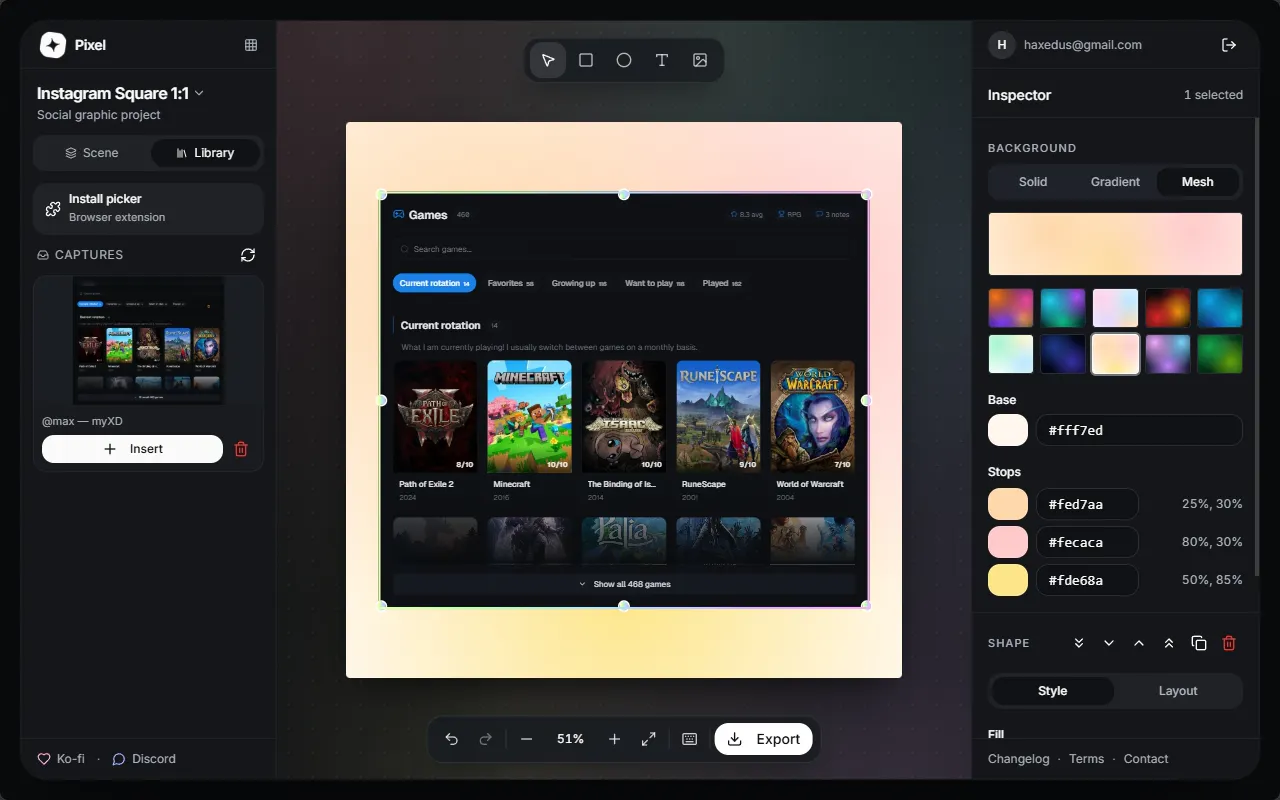Click the 80%, 30% stop position
This screenshot has height=800, width=1280.
click(1212, 542)
